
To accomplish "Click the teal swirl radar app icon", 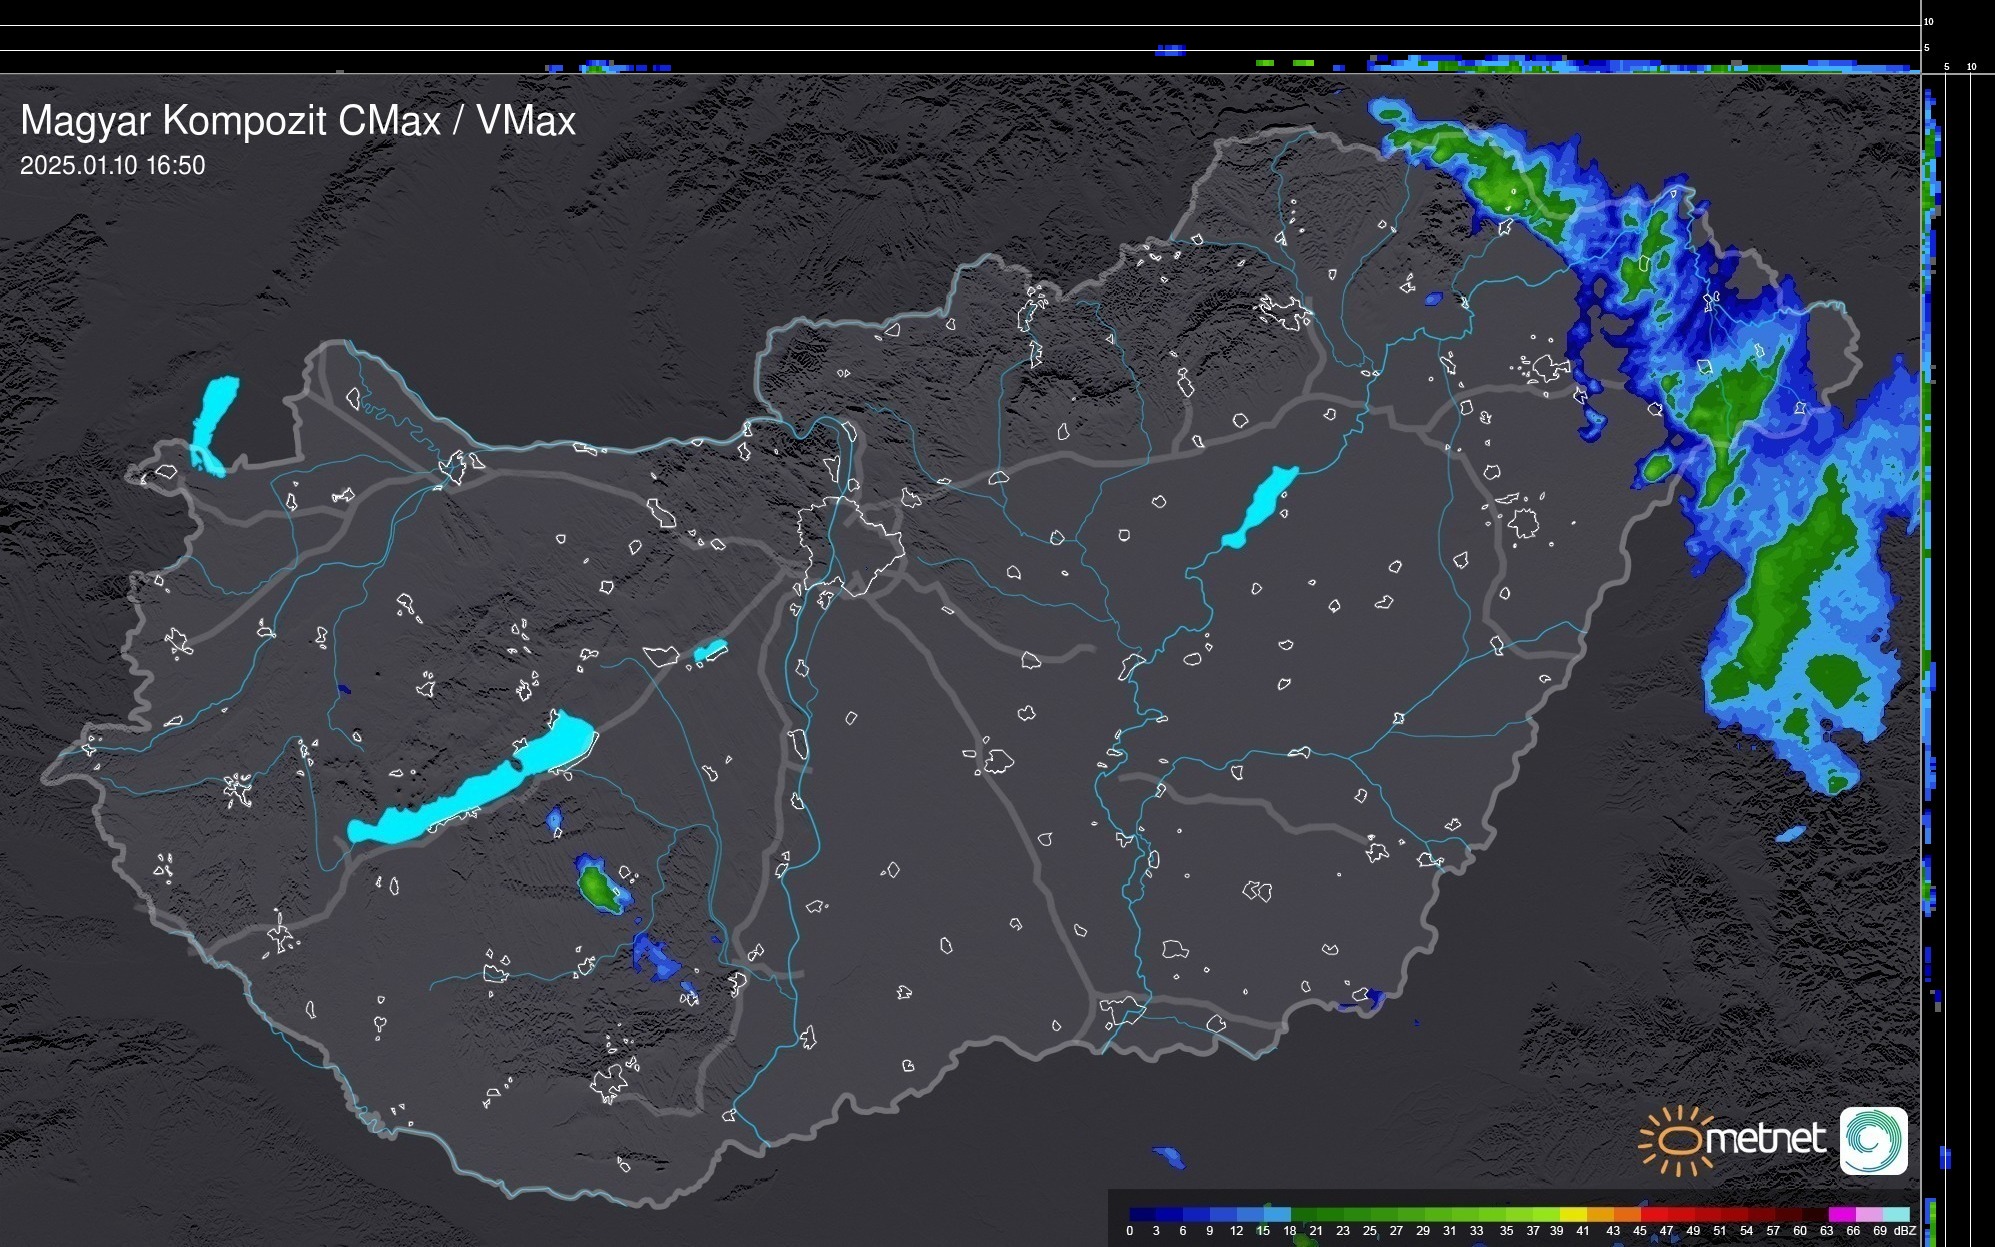I will click(1873, 1140).
